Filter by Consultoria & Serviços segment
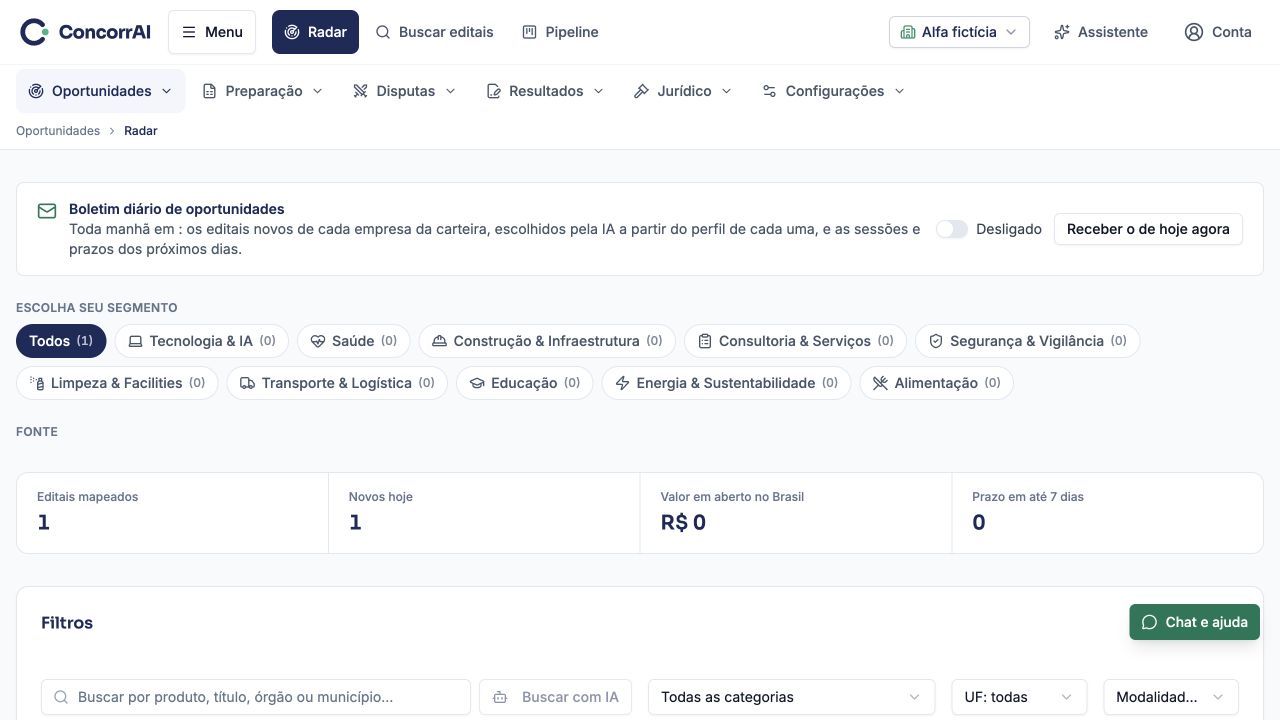Image resolution: width=1280 pixels, height=720 pixels. [x=796, y=341]
